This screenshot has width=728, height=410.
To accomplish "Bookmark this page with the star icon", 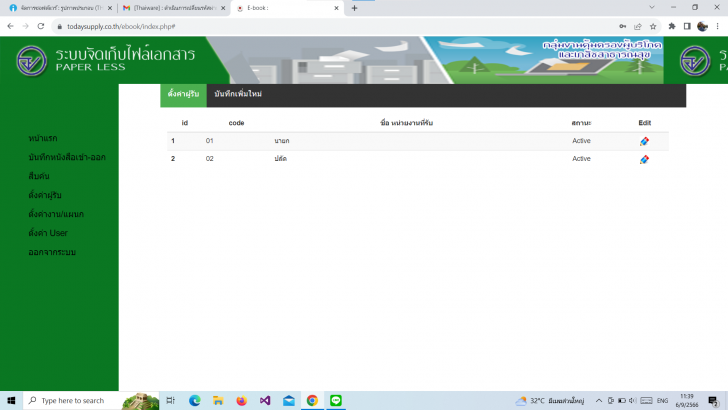I will [653, 26].
